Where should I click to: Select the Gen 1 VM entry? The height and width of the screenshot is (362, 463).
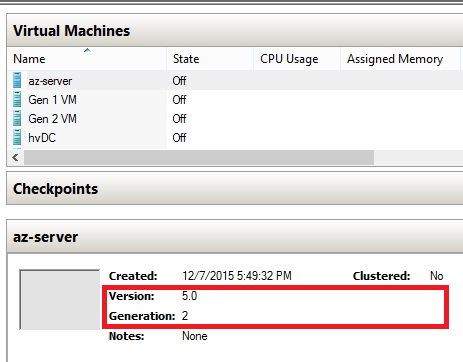pos(52,100)
